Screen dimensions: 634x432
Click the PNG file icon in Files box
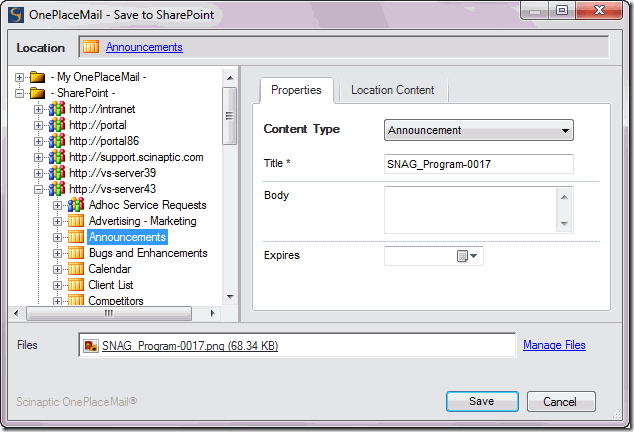click(91, 346)
